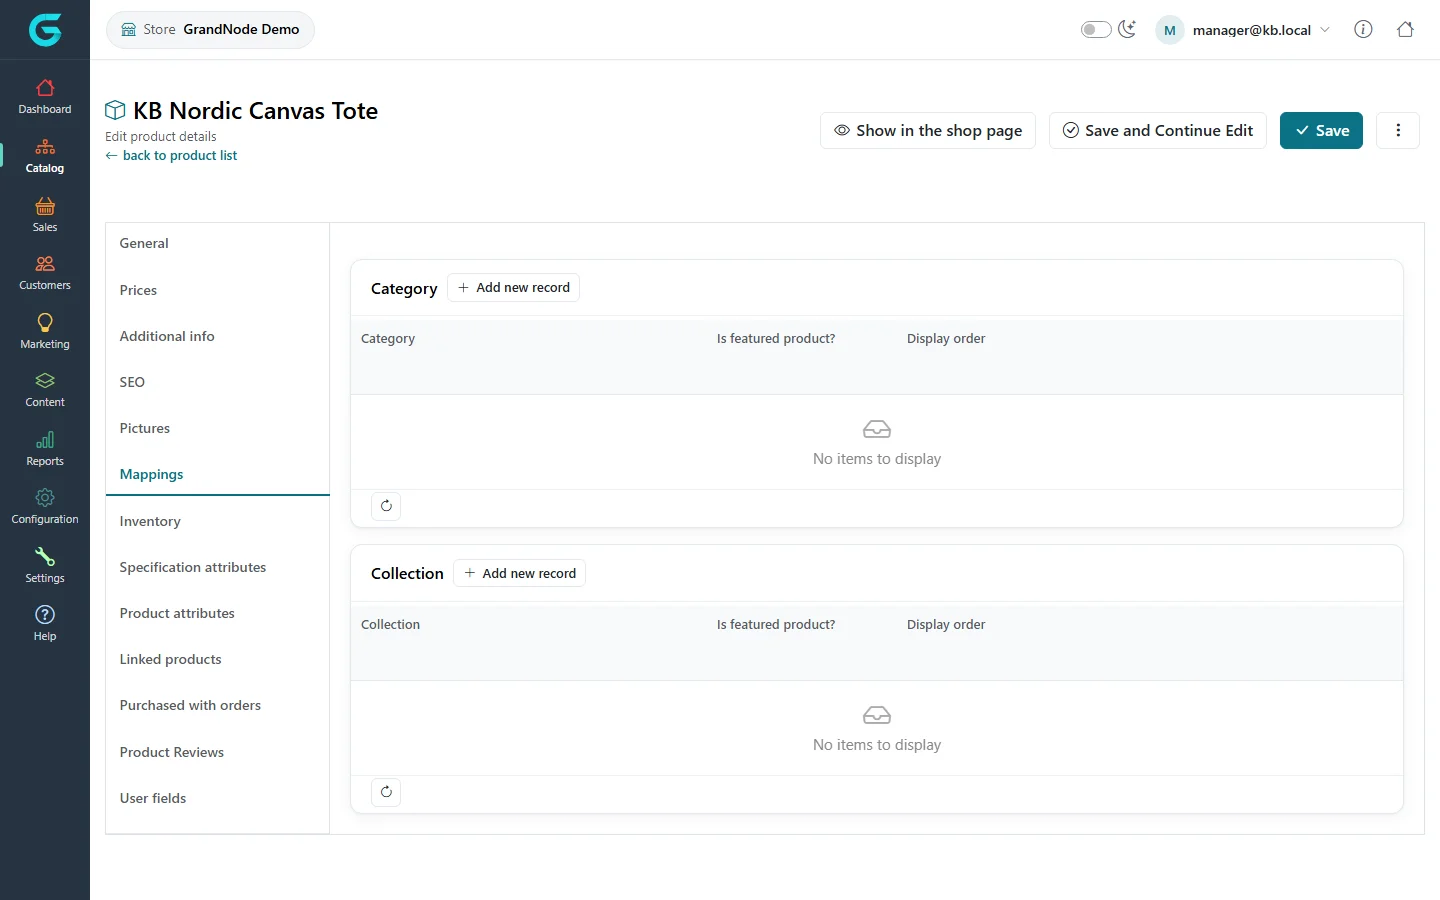Screen dimensions: 1440x900
Task: Open the Catalog sidebar section
Action: 45,156
